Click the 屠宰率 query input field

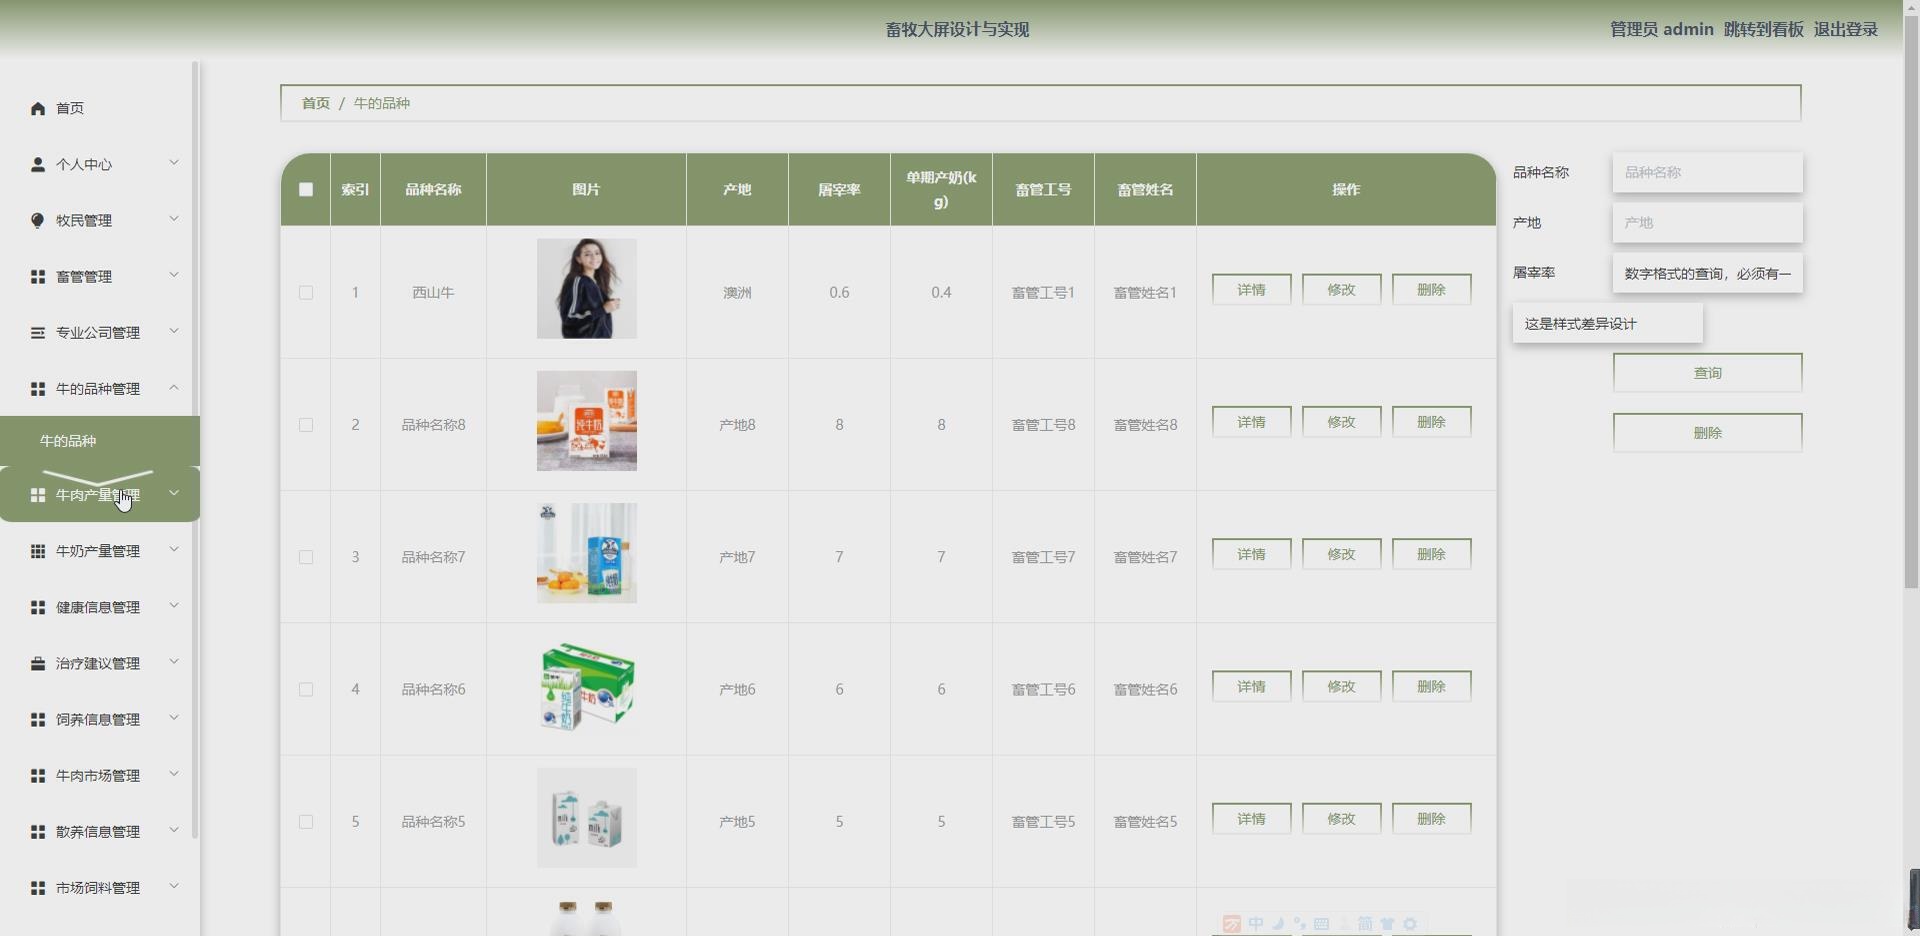[1707, 273]
